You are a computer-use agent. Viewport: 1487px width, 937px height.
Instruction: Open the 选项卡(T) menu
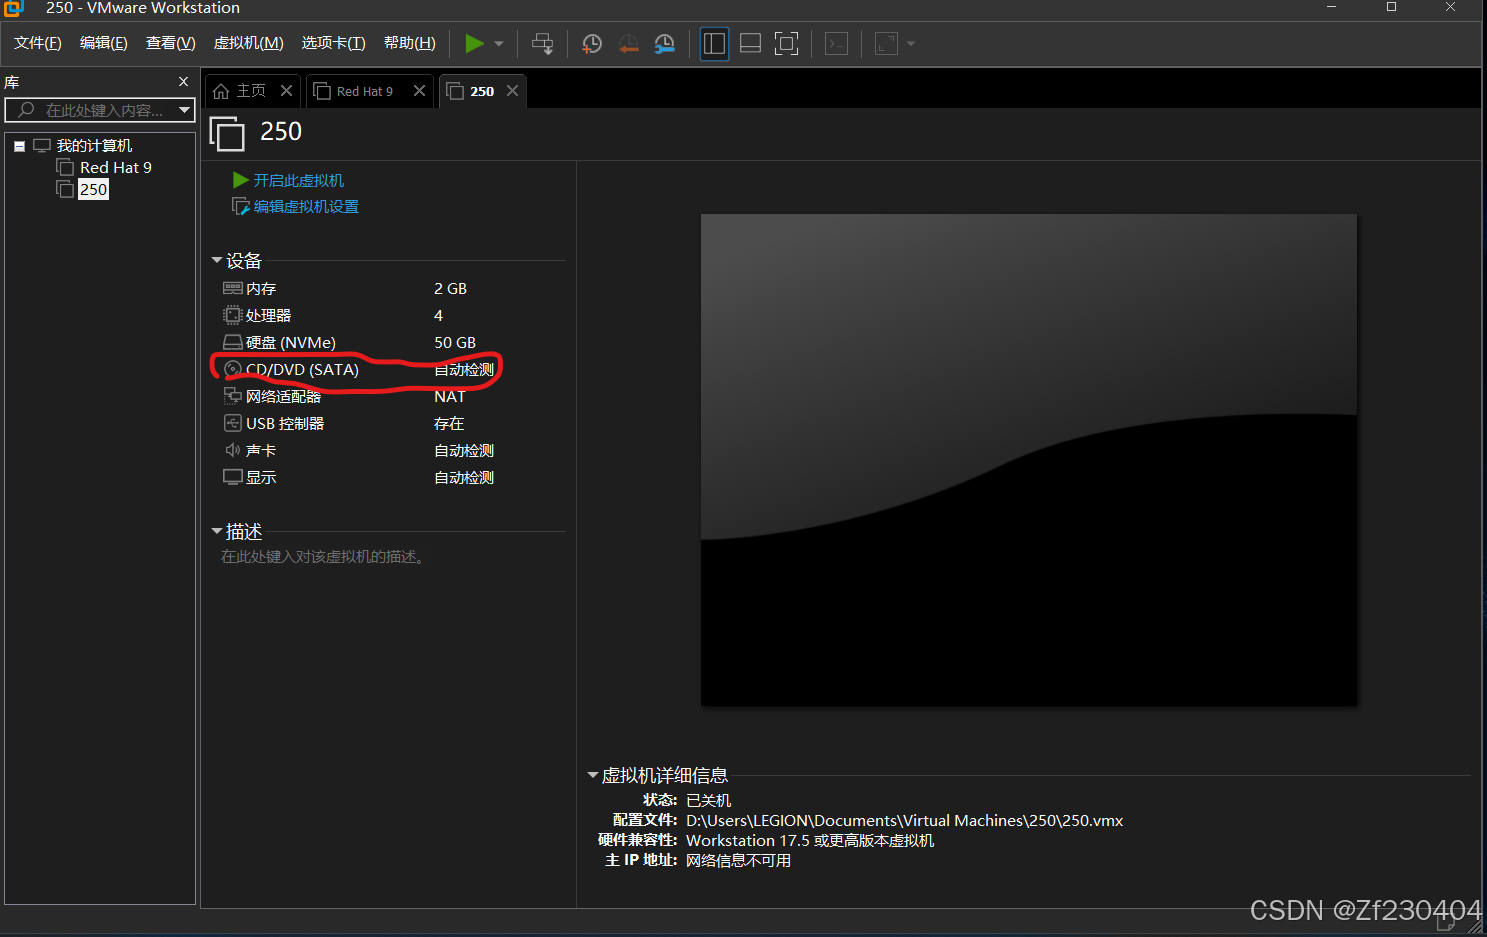[333, 43]
